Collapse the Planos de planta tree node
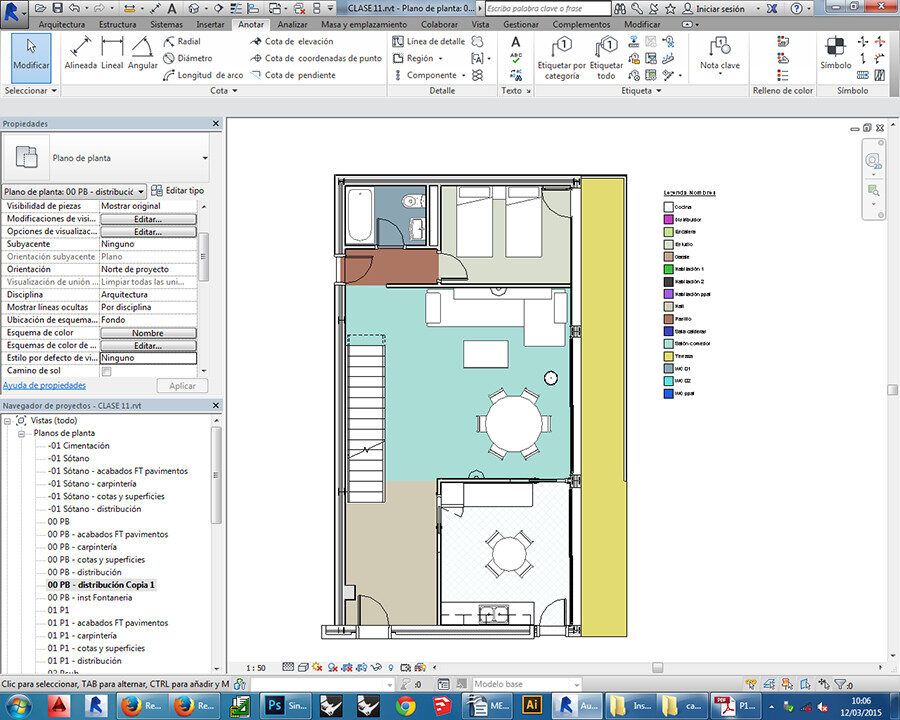This screenshot has width=900, height=720. pos(21,433)
